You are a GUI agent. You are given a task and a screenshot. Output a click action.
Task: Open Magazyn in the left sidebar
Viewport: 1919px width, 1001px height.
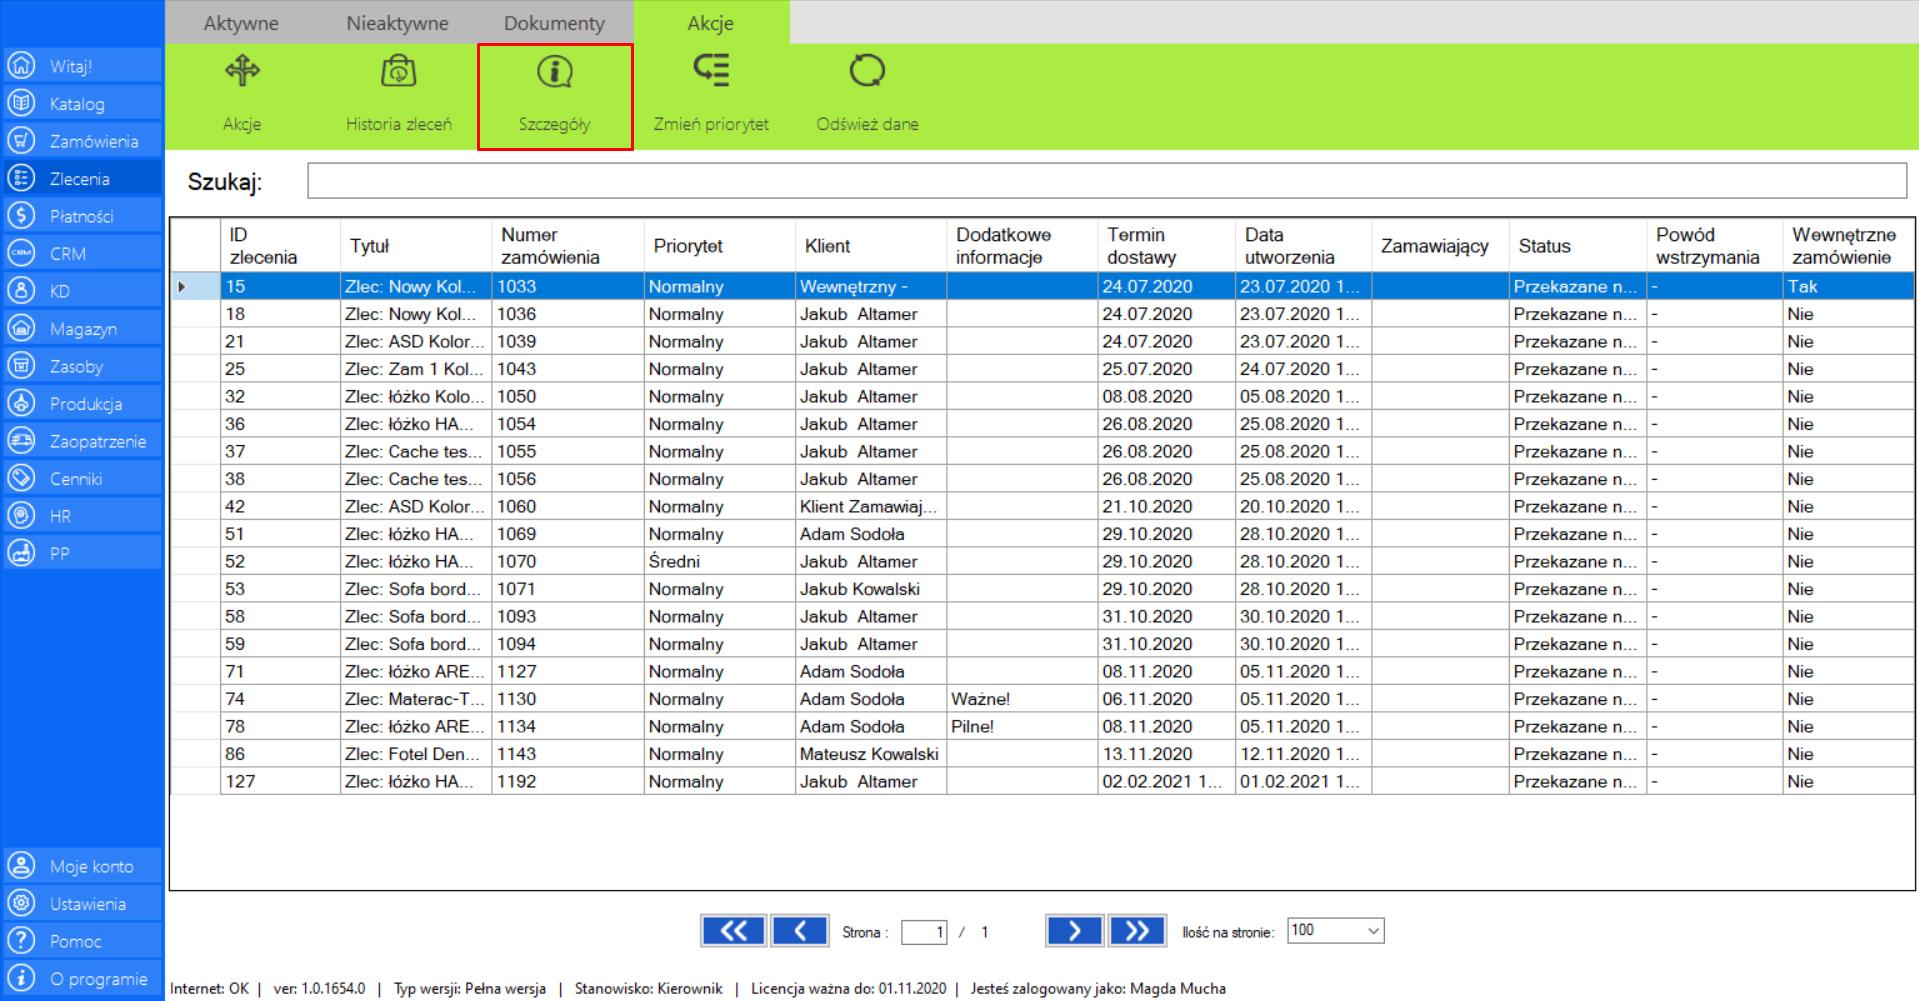[82, 329]
